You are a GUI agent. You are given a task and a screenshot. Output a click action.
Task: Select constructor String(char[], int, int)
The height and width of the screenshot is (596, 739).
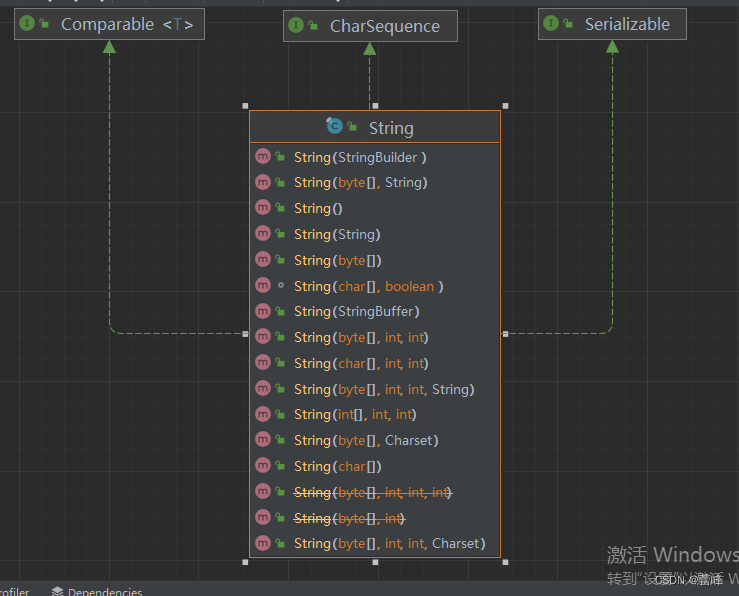375,363
